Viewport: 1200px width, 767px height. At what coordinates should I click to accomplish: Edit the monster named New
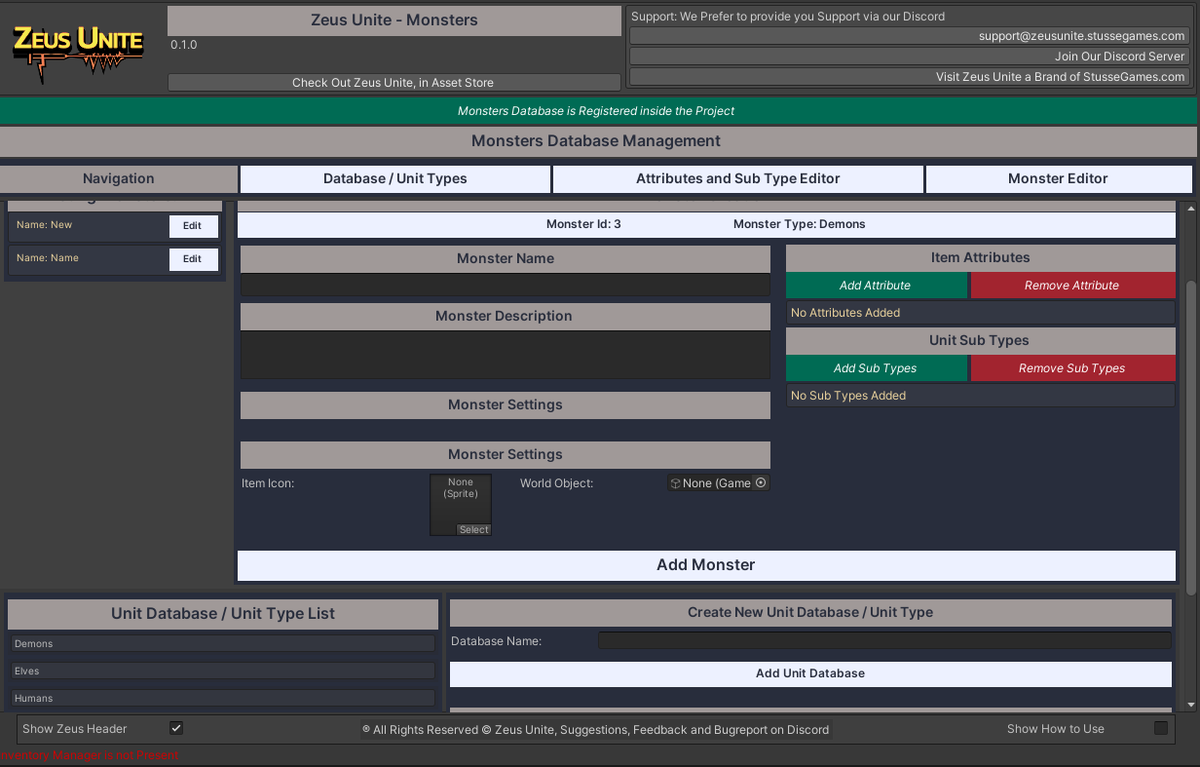(193, 226)
